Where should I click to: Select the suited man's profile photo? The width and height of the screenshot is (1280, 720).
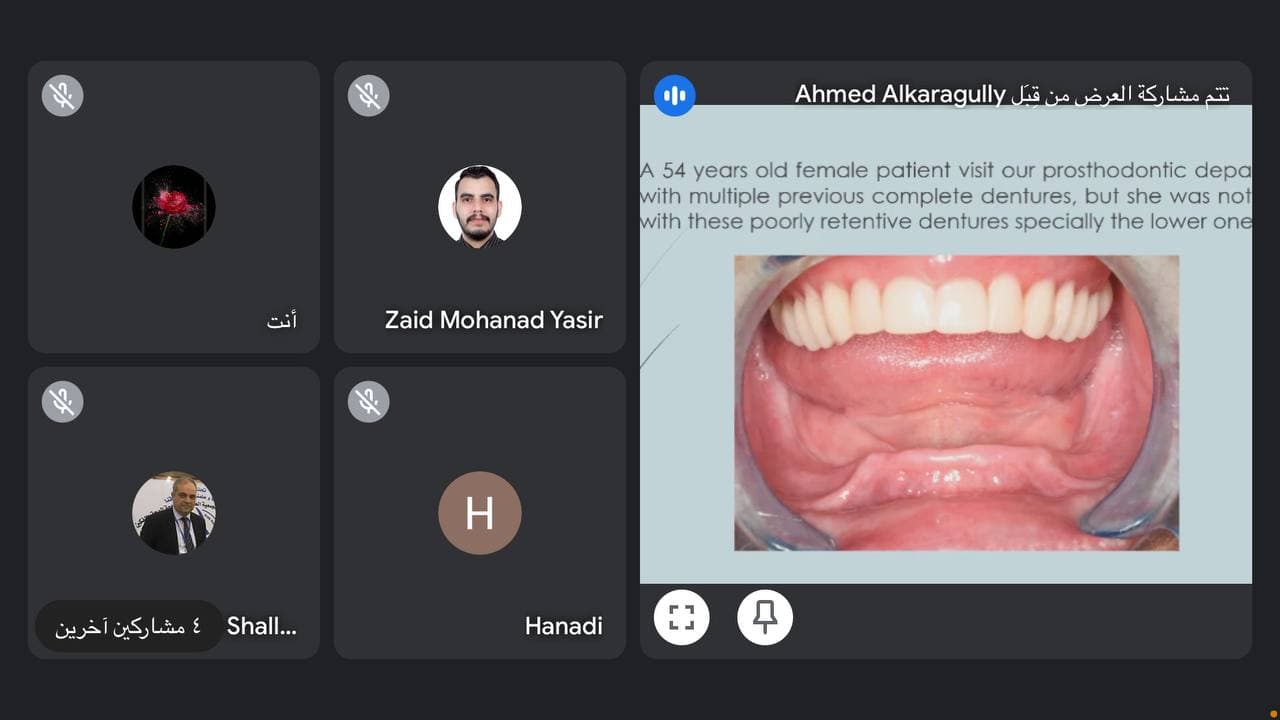174,513
